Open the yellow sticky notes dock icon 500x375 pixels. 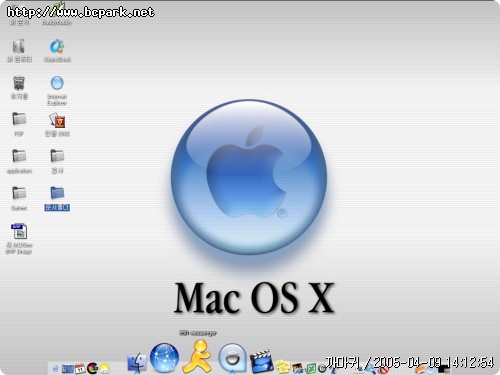[x=283, y=366]
